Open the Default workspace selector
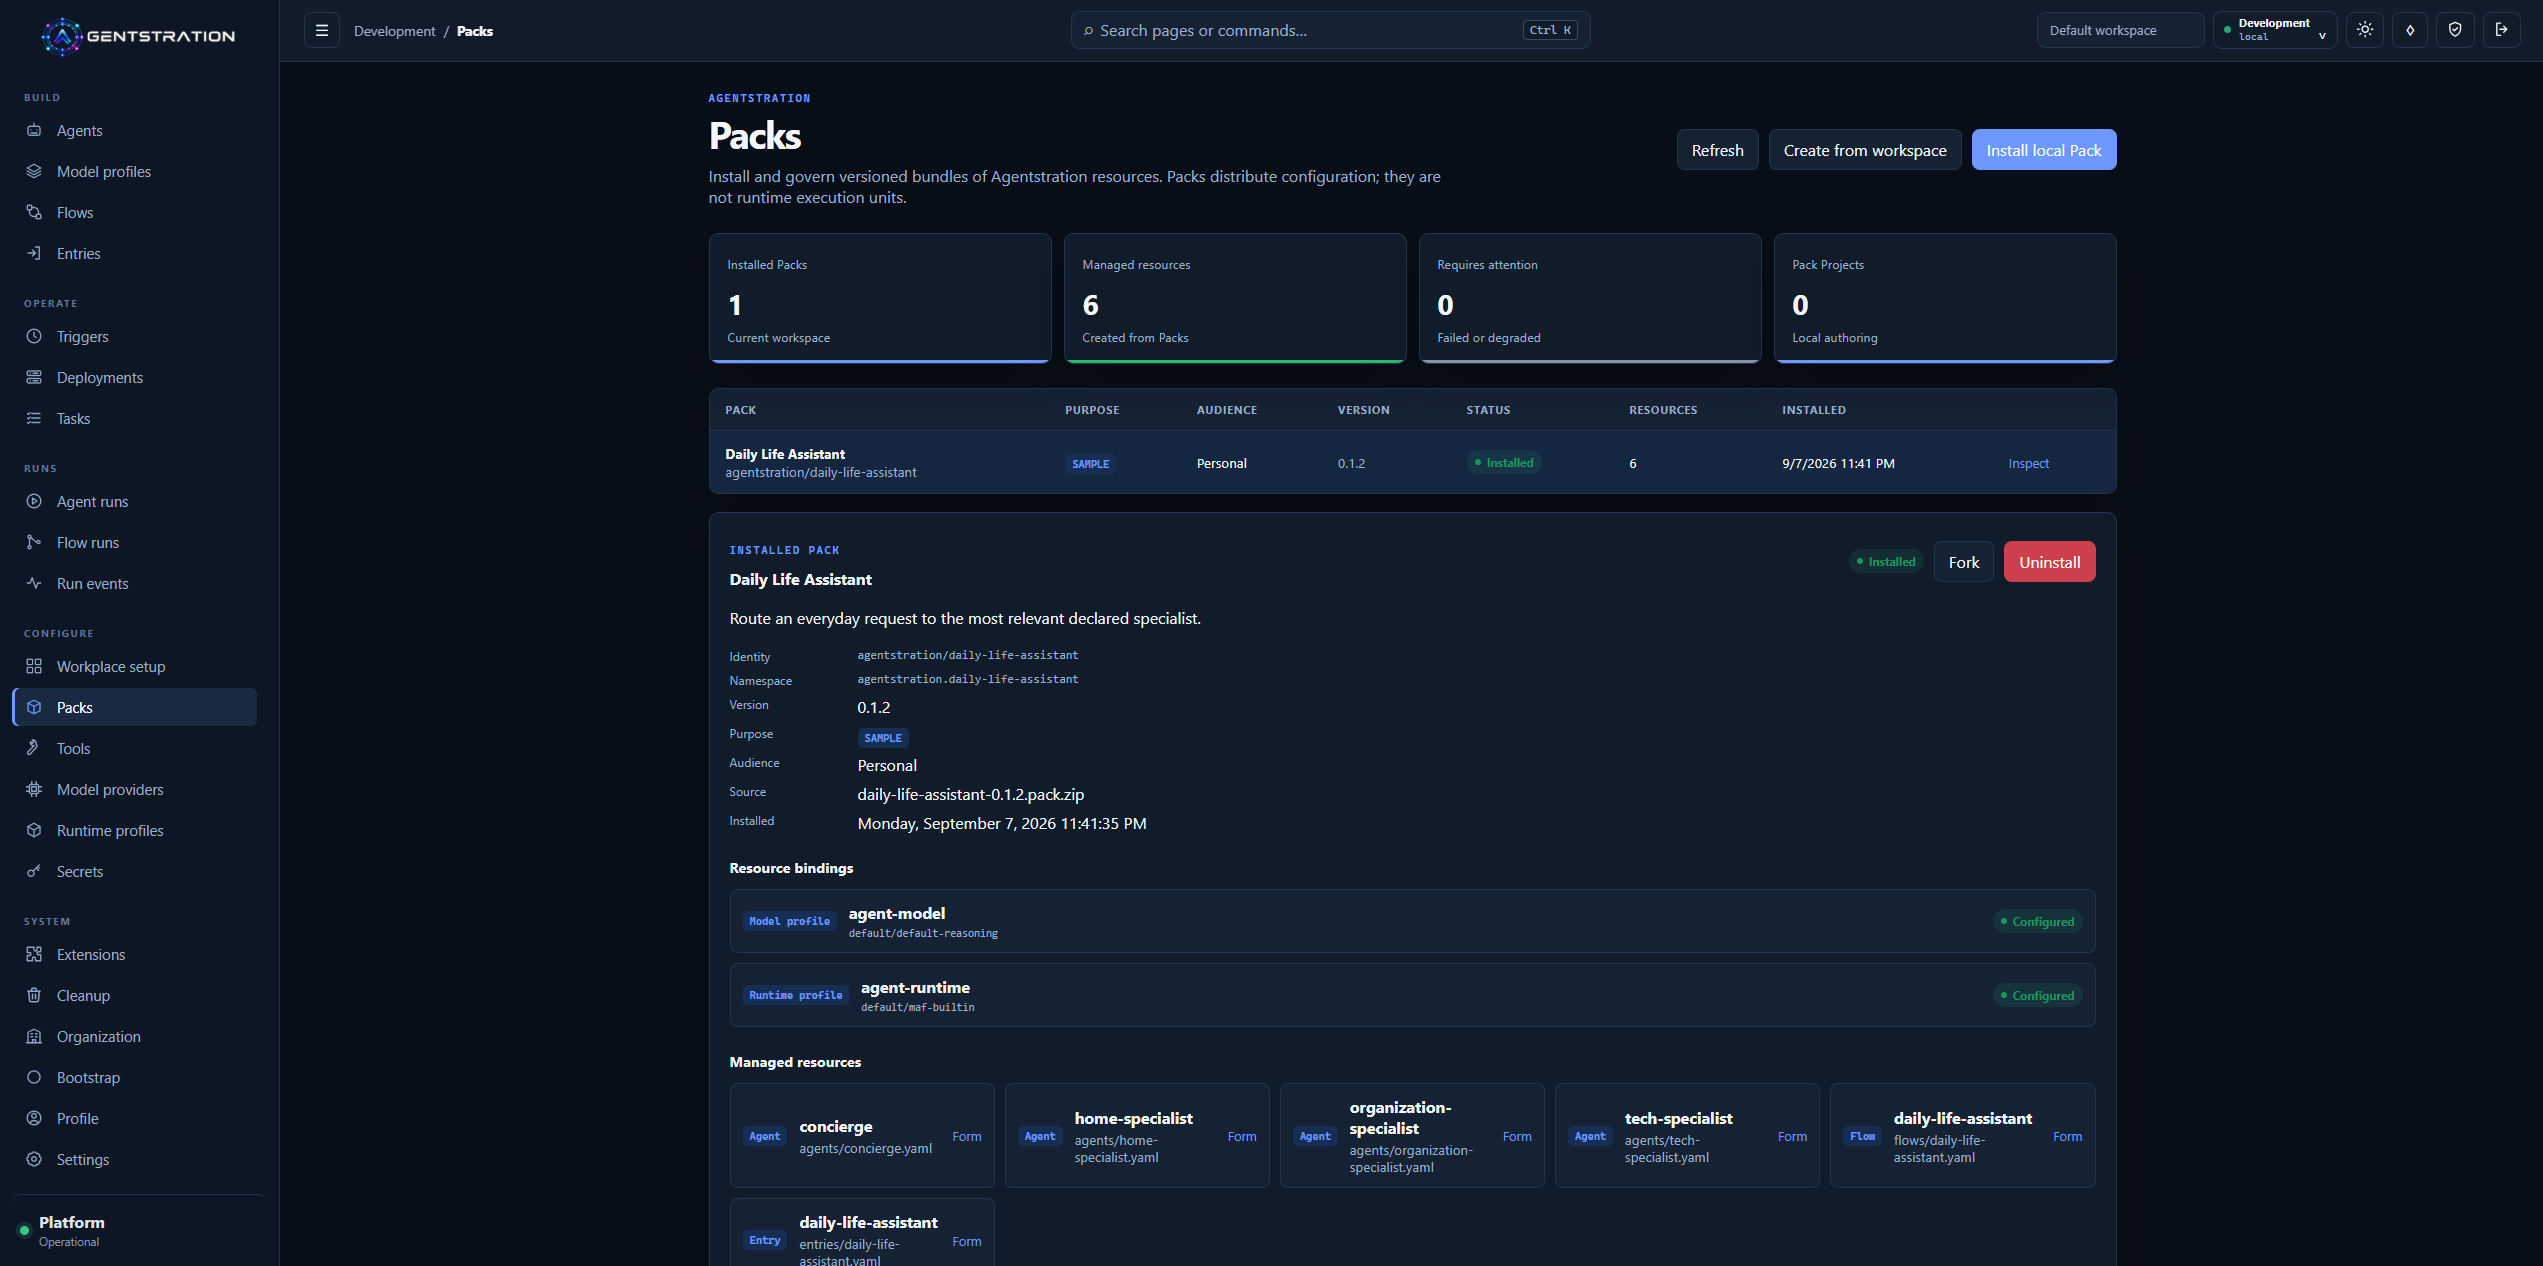 pos(2120,30)
